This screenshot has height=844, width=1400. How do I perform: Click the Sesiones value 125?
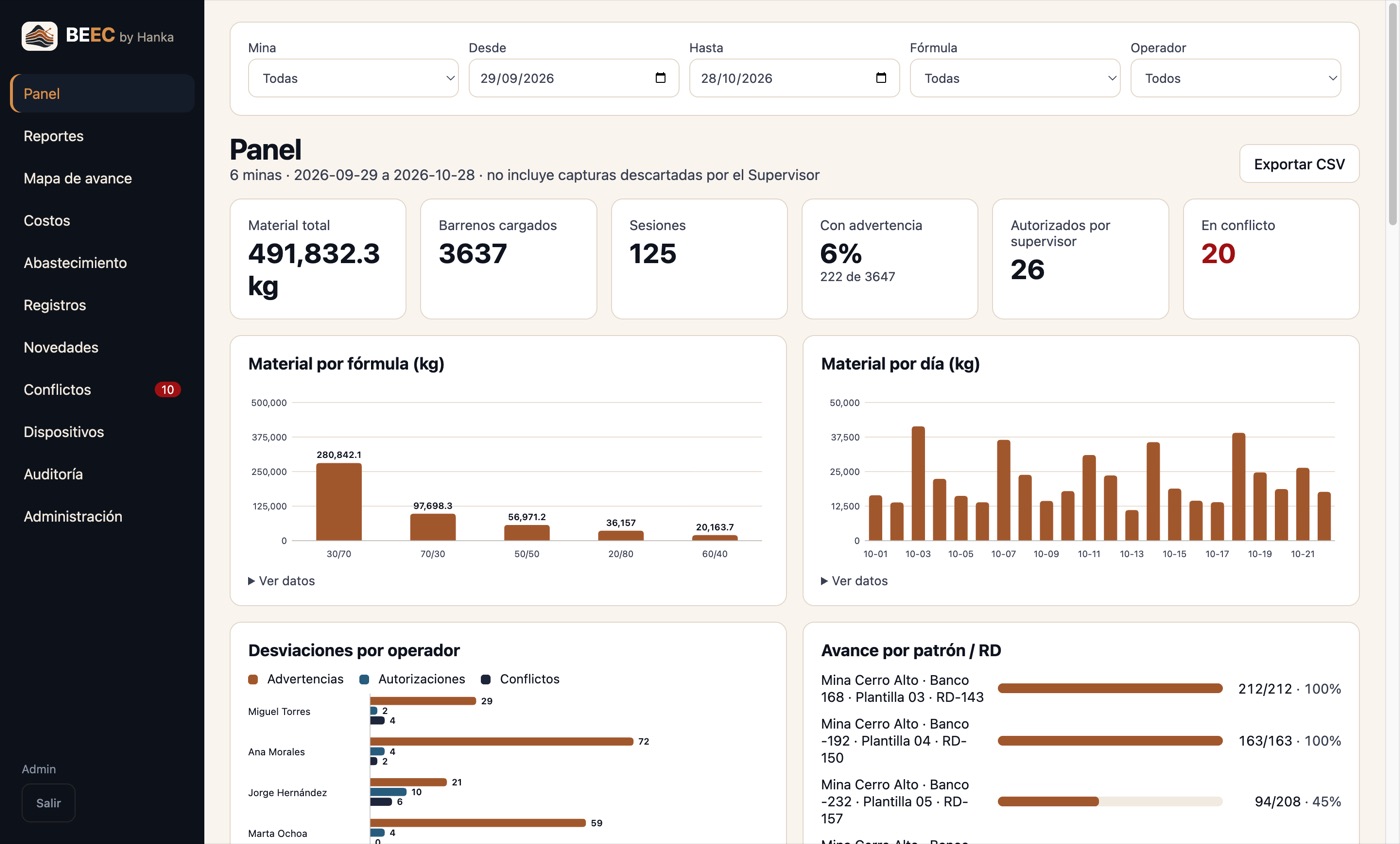(653, 254)
